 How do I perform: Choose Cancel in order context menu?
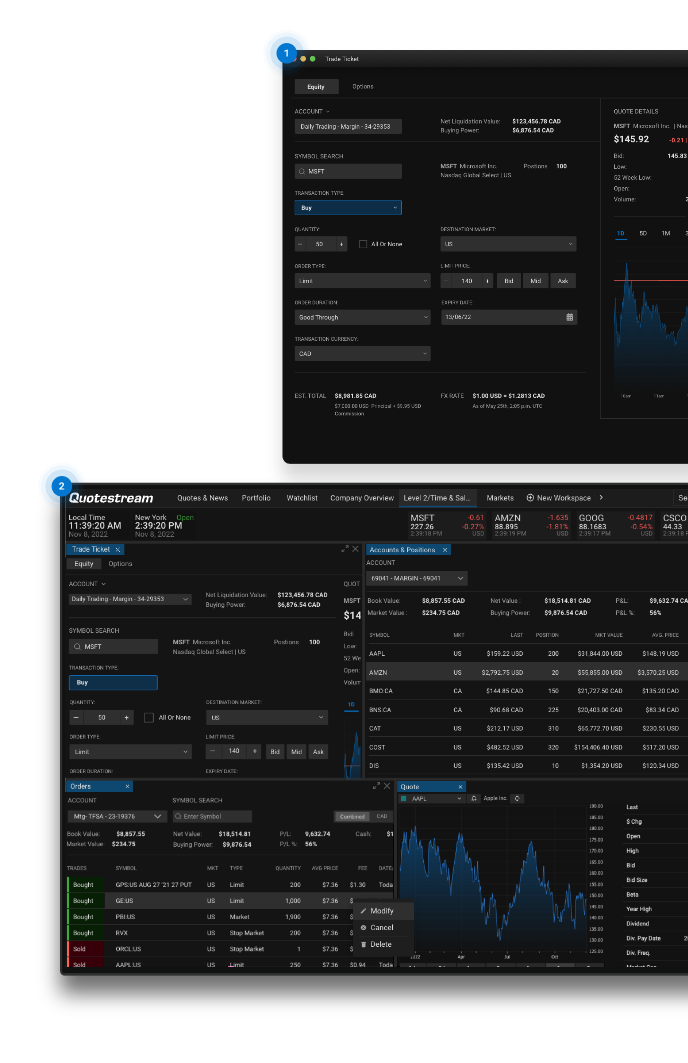click(x=382, y=927)
